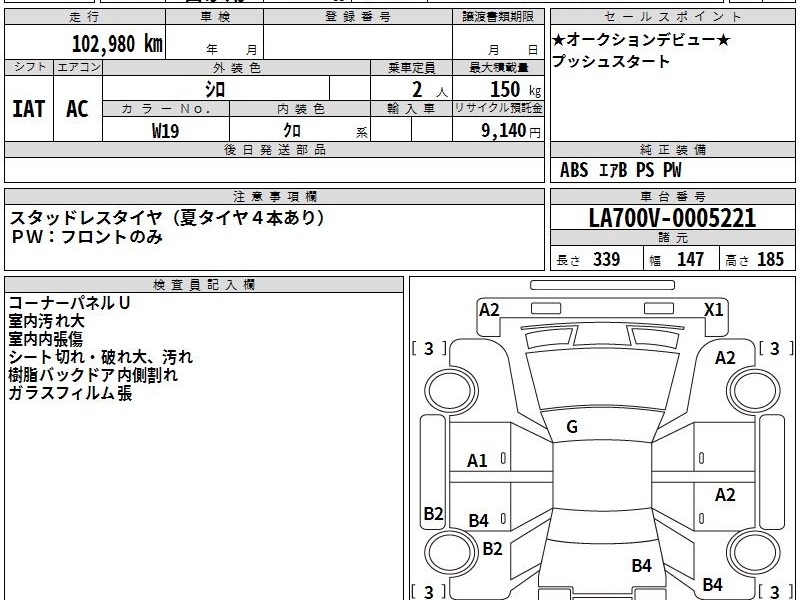The height and width of the screenshot is (600, 800).
Task: Click the カラーNo. label
Action: tap(166, 109)
